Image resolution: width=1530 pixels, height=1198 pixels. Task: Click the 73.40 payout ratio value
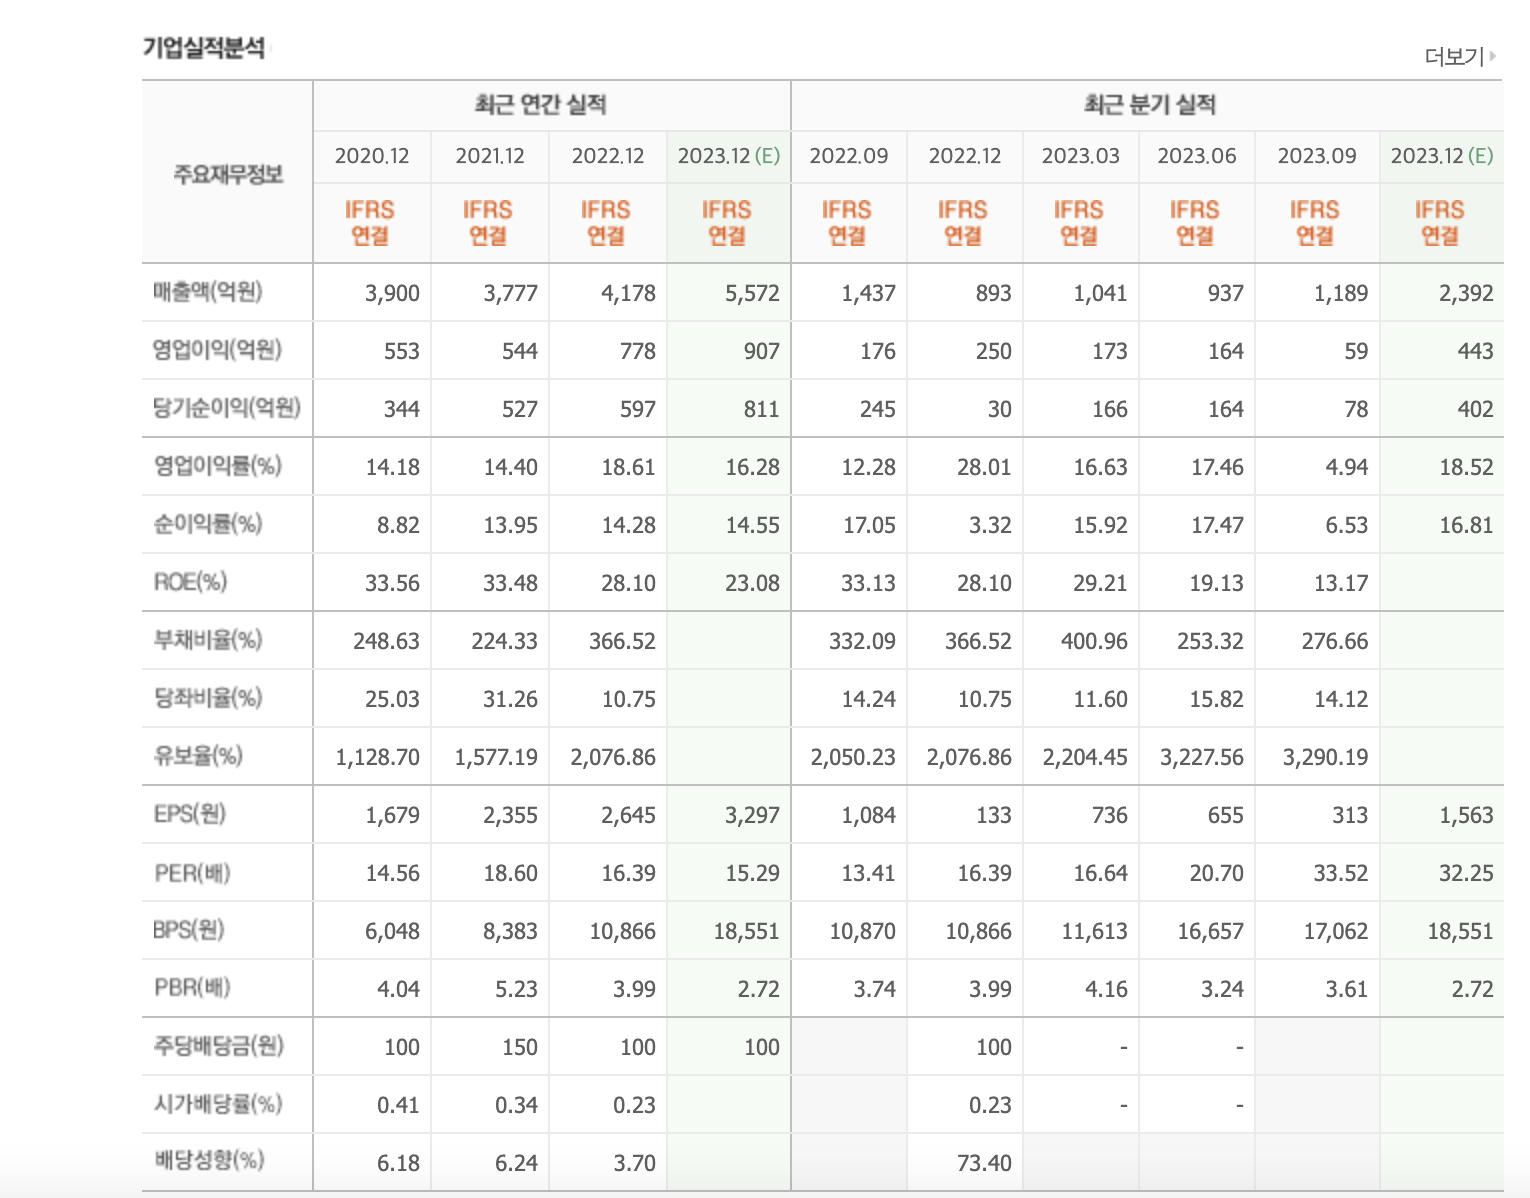pyautogui.click(x=984, y=1164)
